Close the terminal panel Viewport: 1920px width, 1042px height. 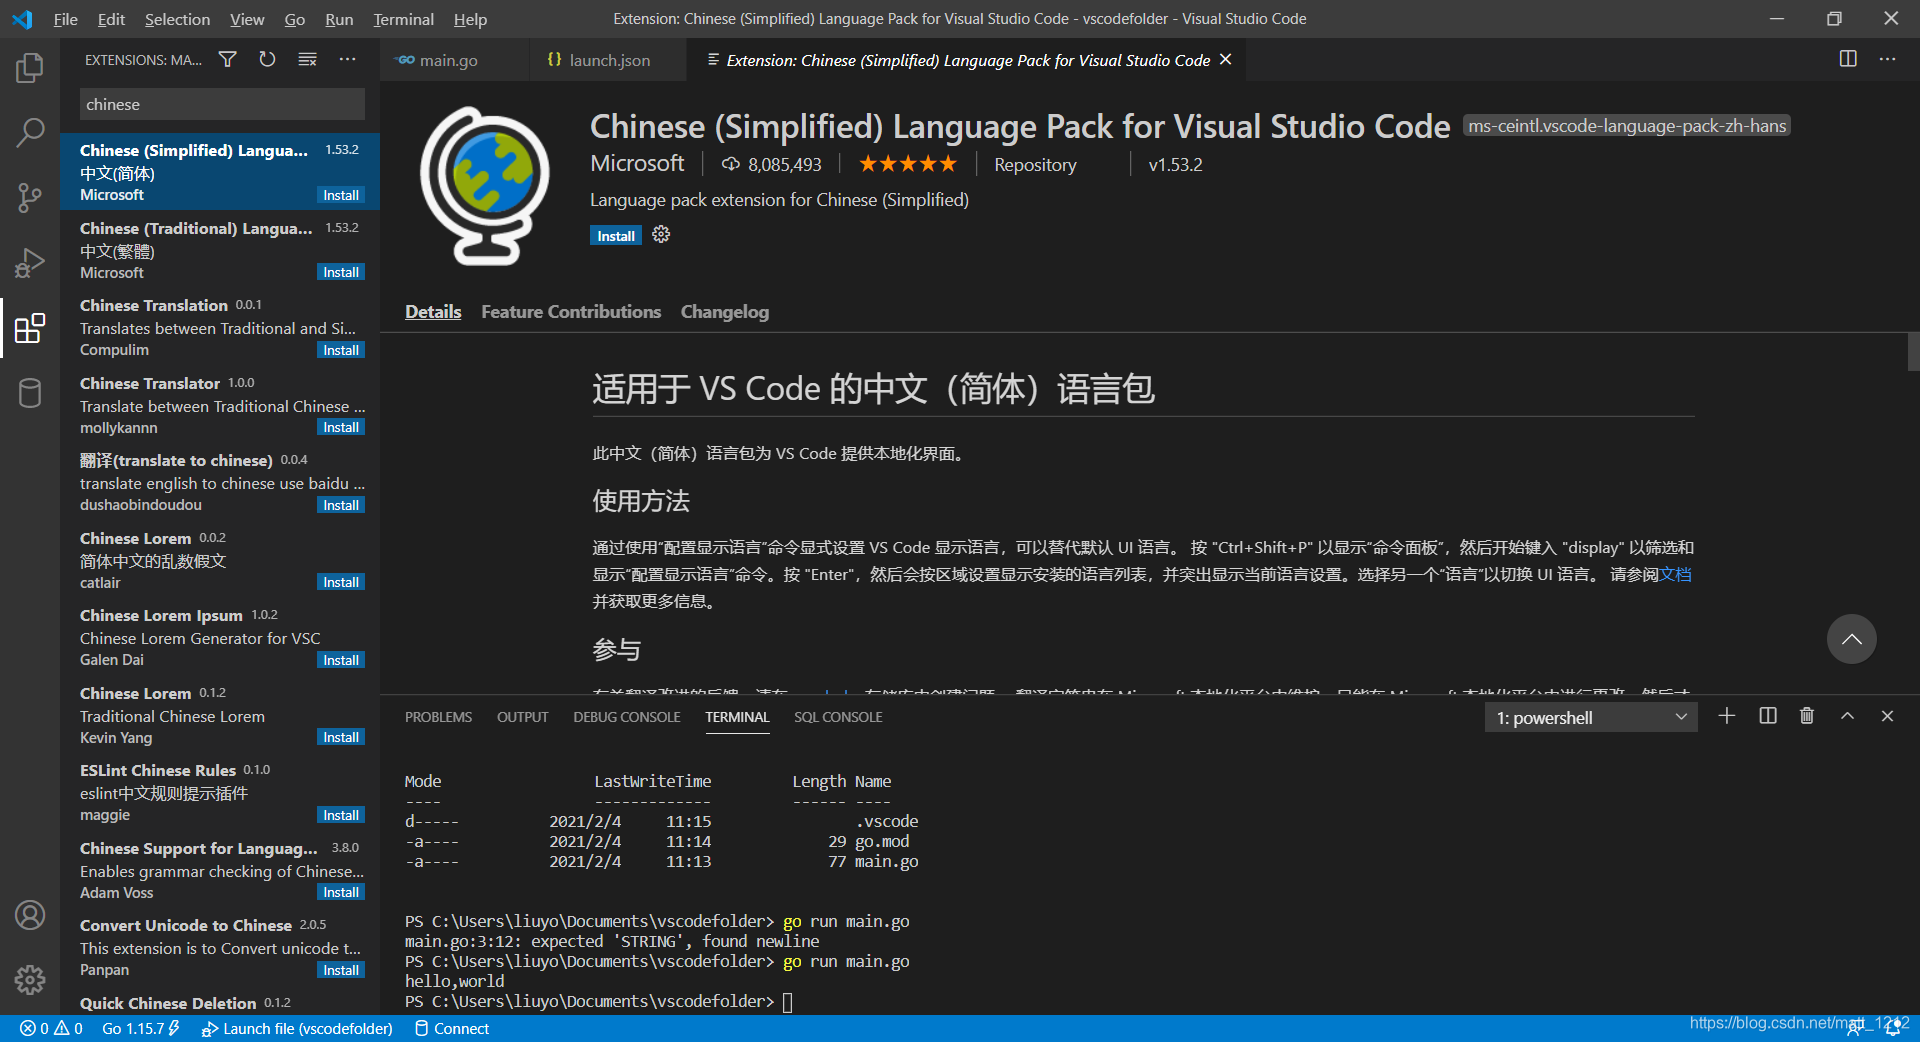1887,716
